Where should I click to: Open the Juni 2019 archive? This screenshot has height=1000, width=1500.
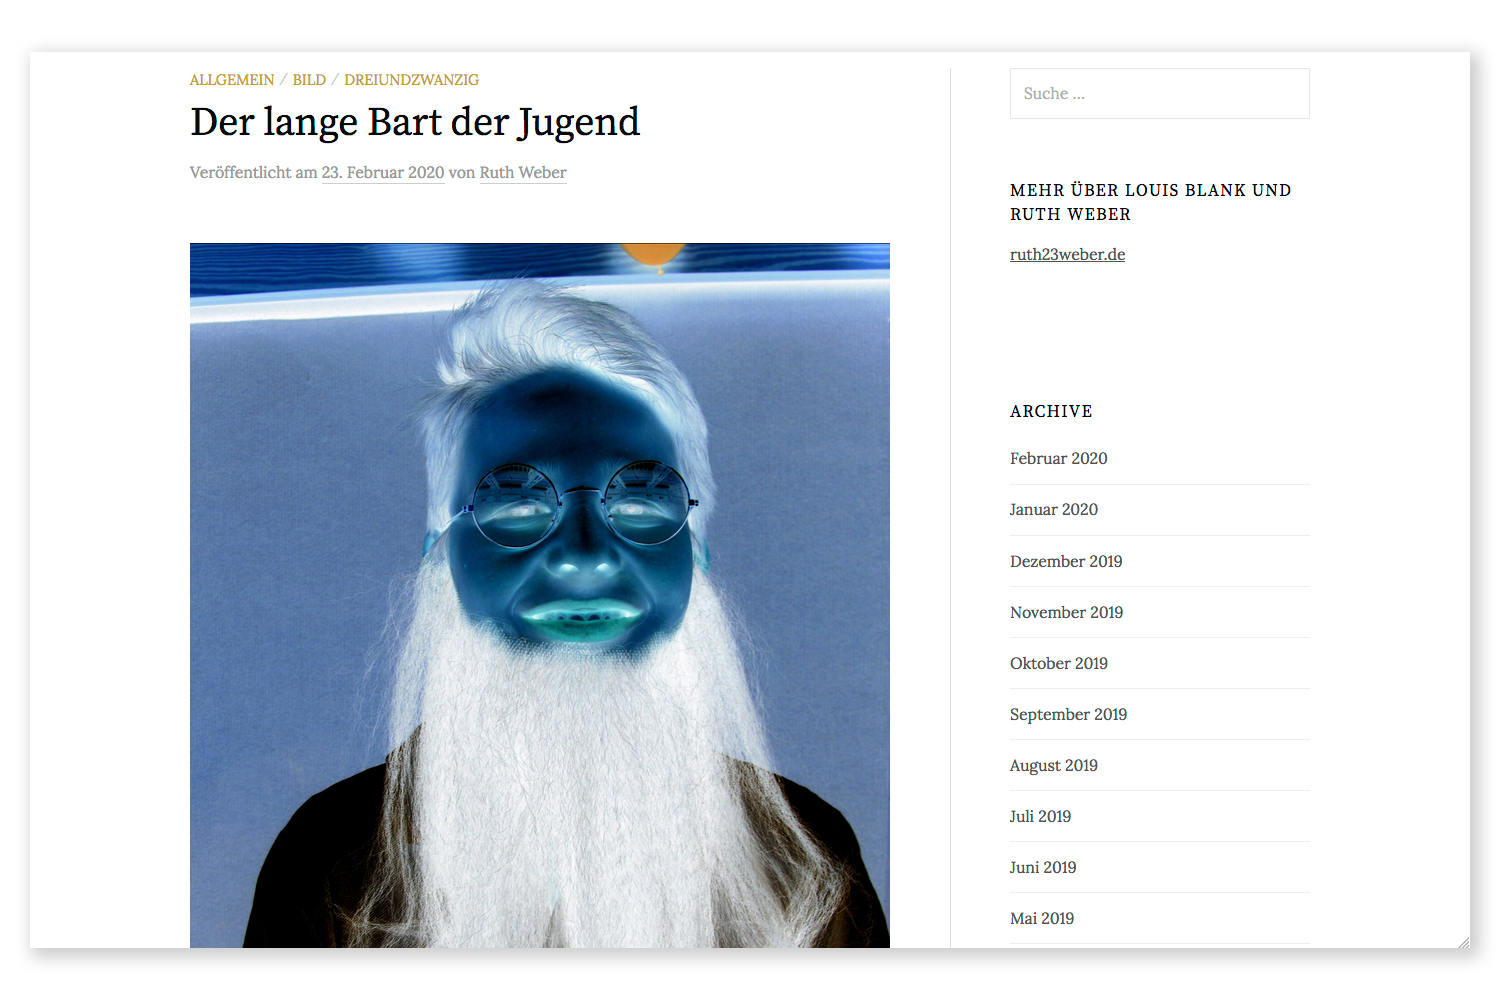[x=1043, y=867]
